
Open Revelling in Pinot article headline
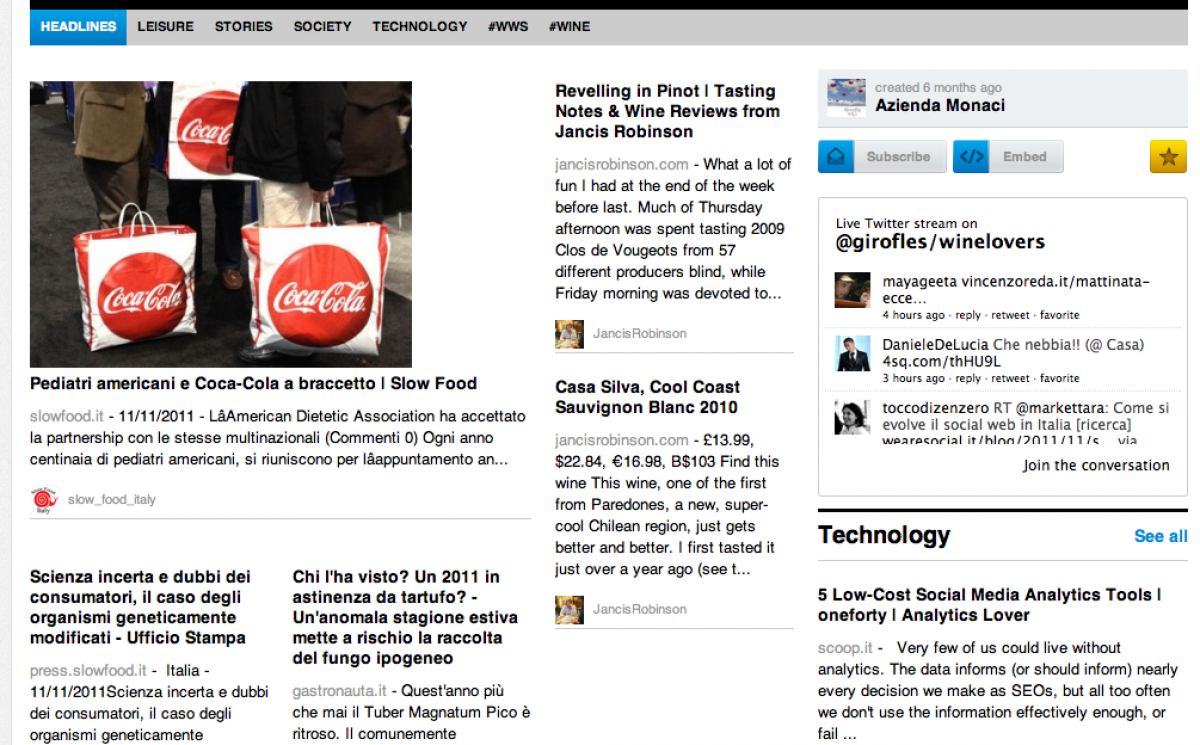tap(667, 111)
